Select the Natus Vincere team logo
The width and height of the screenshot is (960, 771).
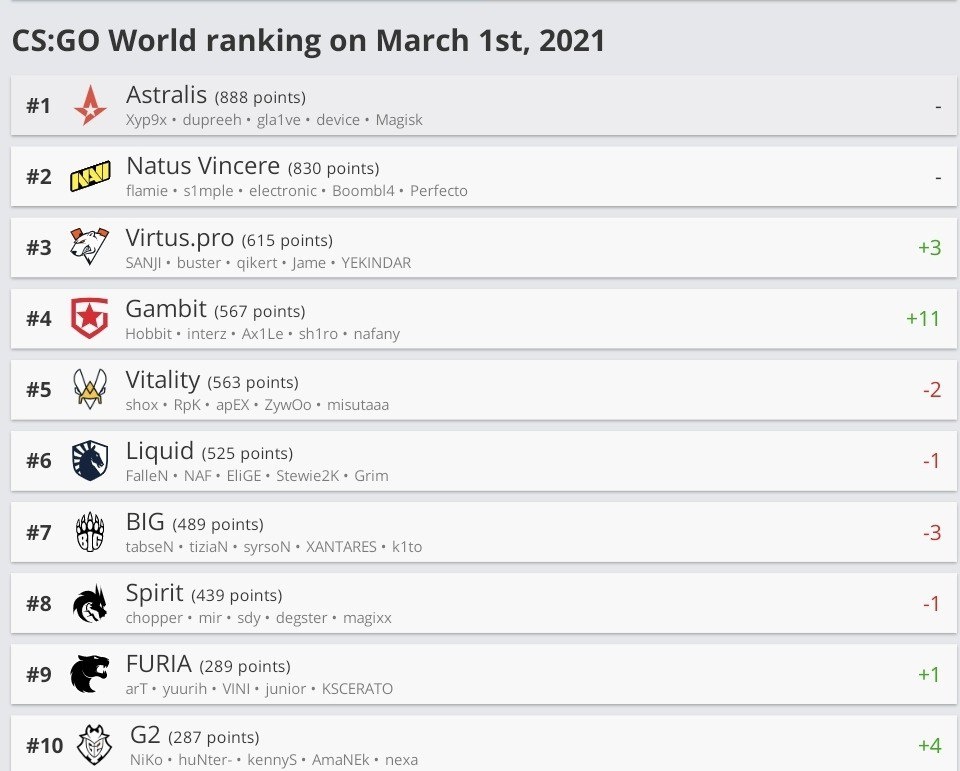coord(90,174)
